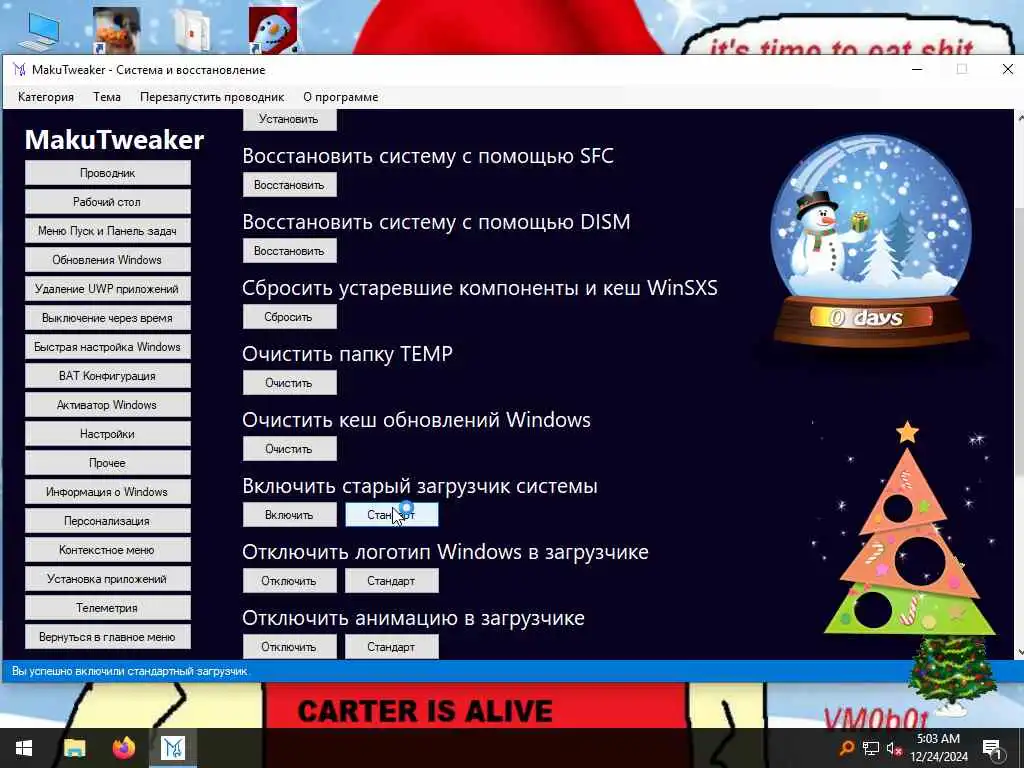Screen dimensions: 1024x768
Task: Open Быстрая настройка Windows category
Action: tap(108, 347)
